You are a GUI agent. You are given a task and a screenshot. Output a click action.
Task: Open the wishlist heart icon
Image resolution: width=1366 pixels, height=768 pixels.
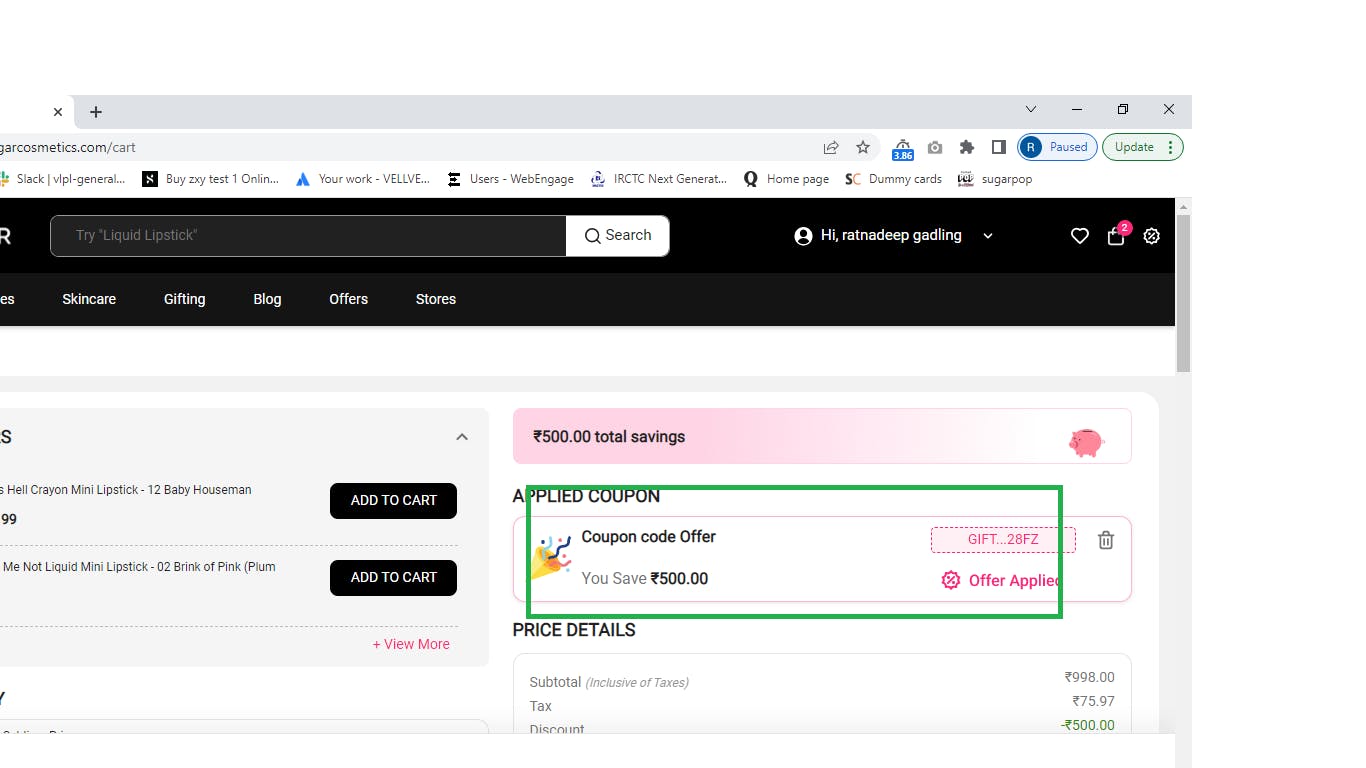tap(1079, 236)
